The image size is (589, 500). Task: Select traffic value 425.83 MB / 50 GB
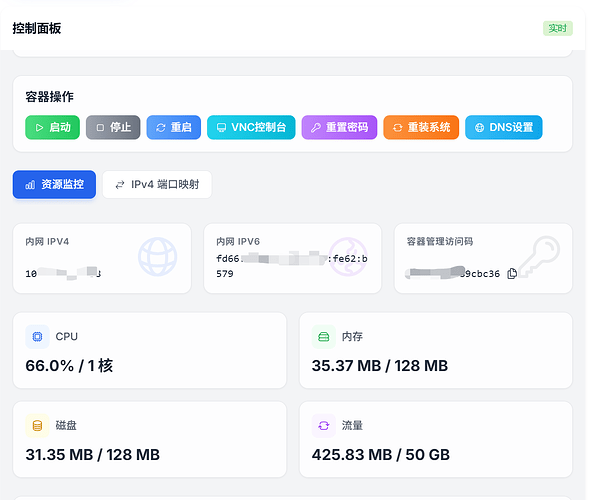click(381, 455)
